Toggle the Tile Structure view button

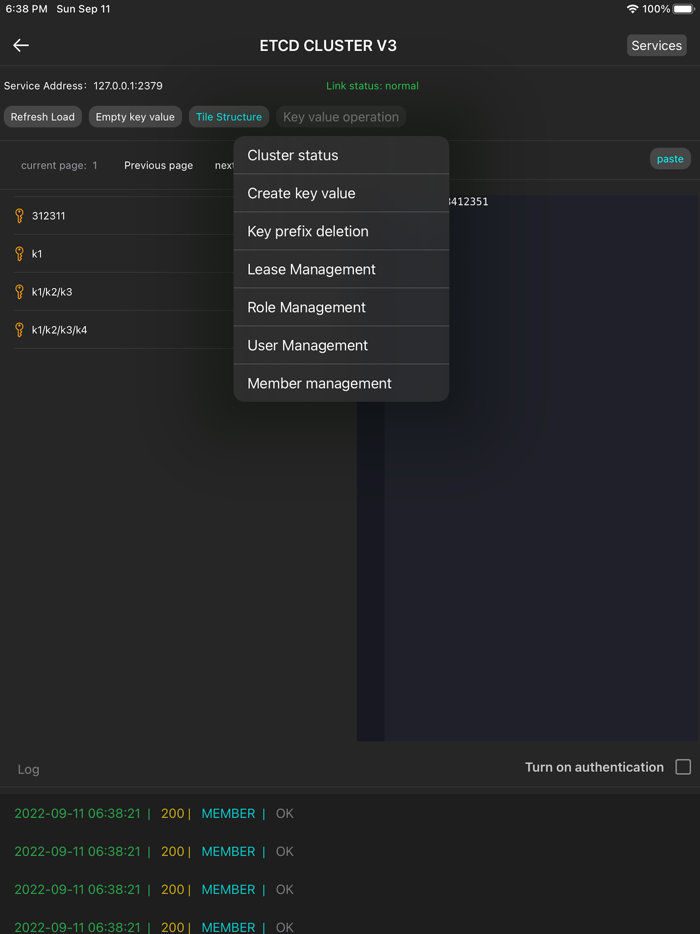[229, 117]
